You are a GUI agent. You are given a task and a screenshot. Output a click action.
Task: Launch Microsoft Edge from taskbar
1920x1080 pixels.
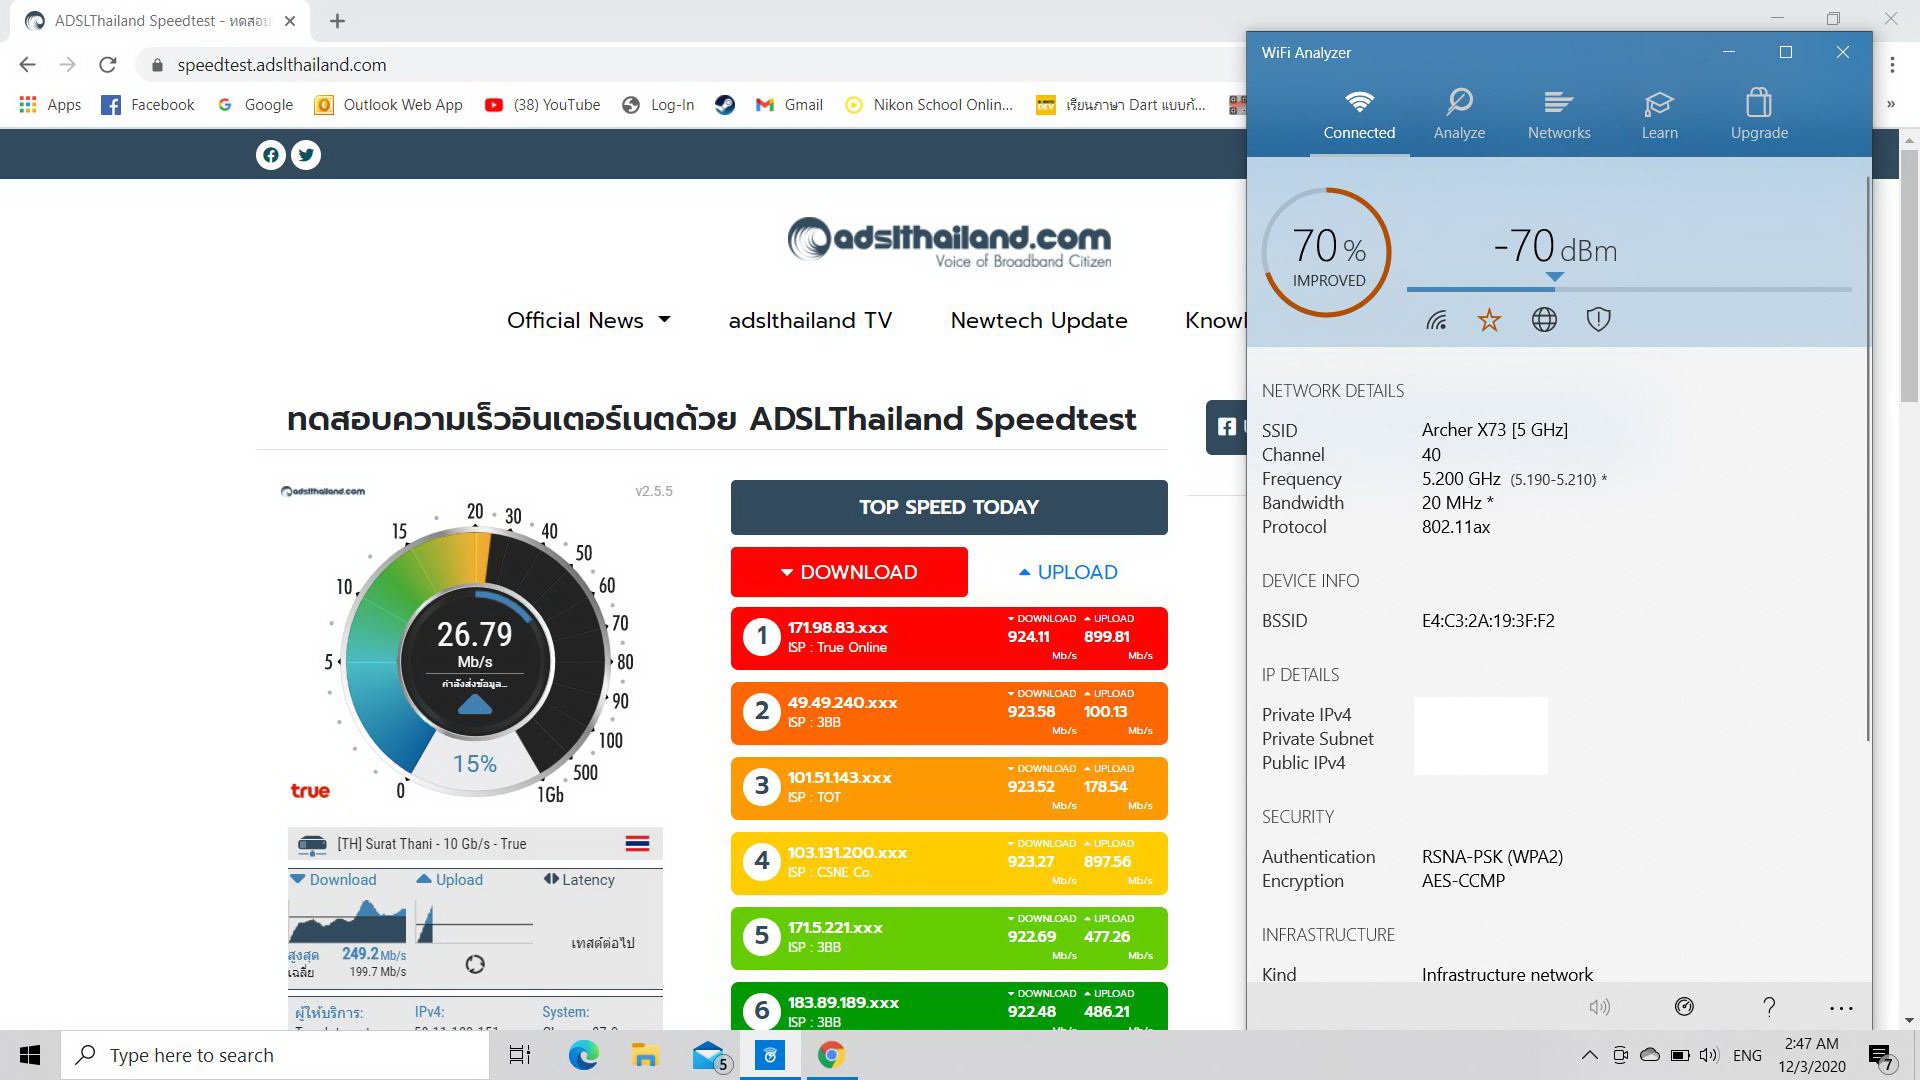tap(583, 1055)
